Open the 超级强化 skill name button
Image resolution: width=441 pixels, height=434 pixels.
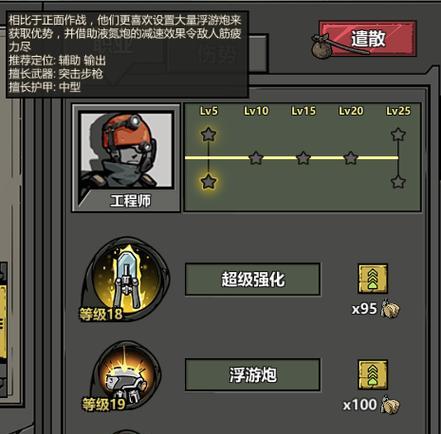253,279
